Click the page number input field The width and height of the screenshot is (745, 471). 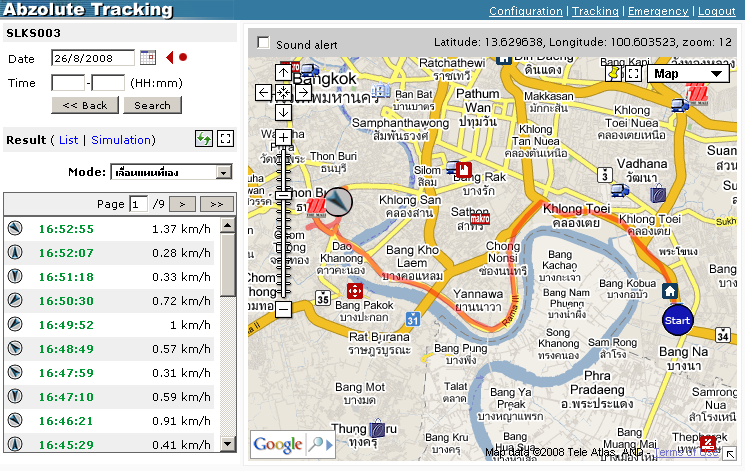click(139, 204)
